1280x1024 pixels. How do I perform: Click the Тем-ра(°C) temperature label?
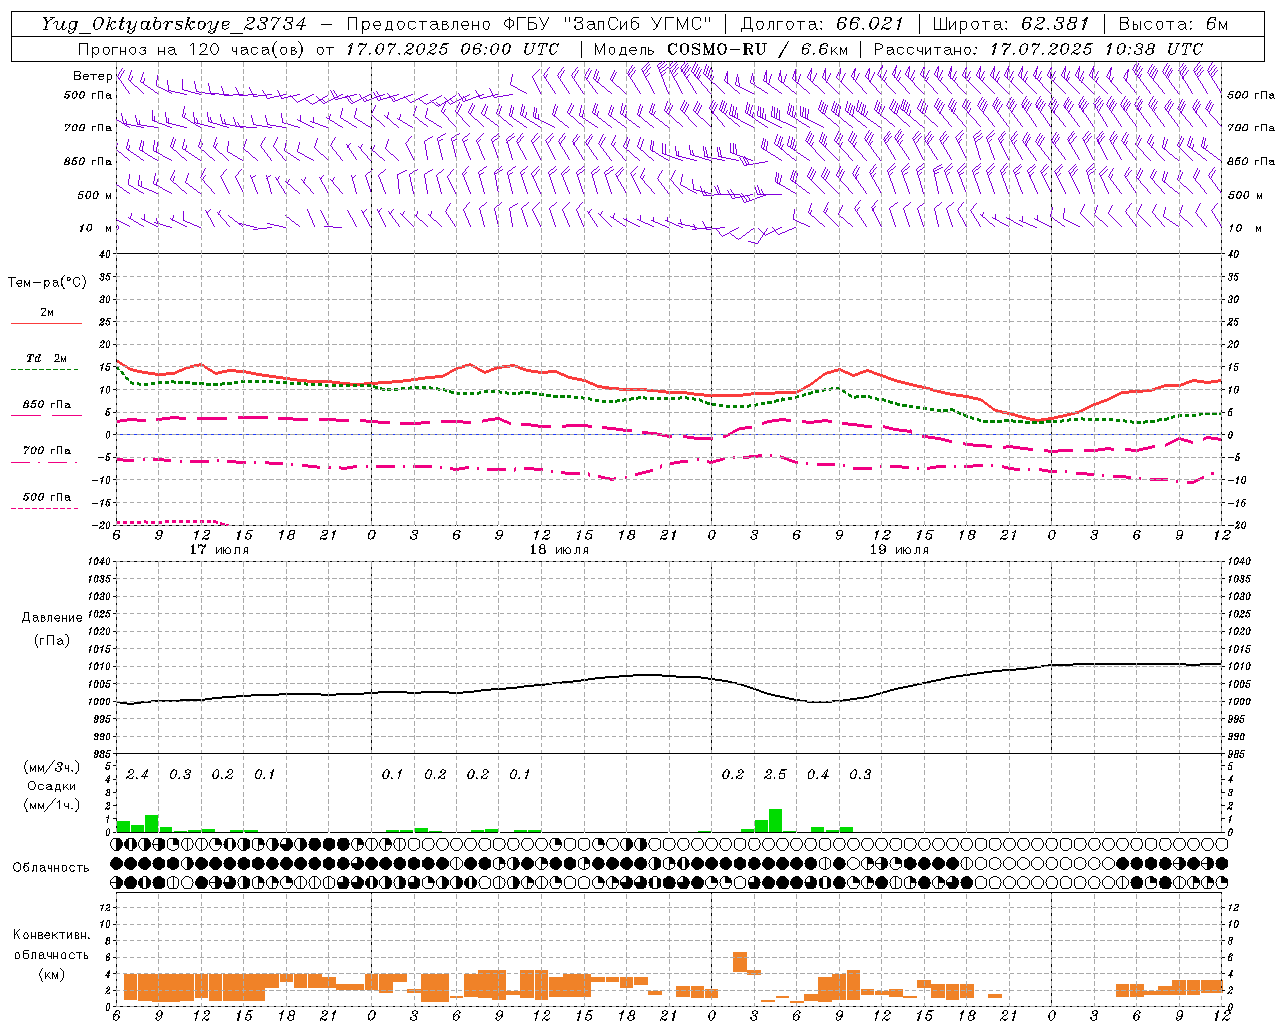pyautogui.click(x=47, y=283)
